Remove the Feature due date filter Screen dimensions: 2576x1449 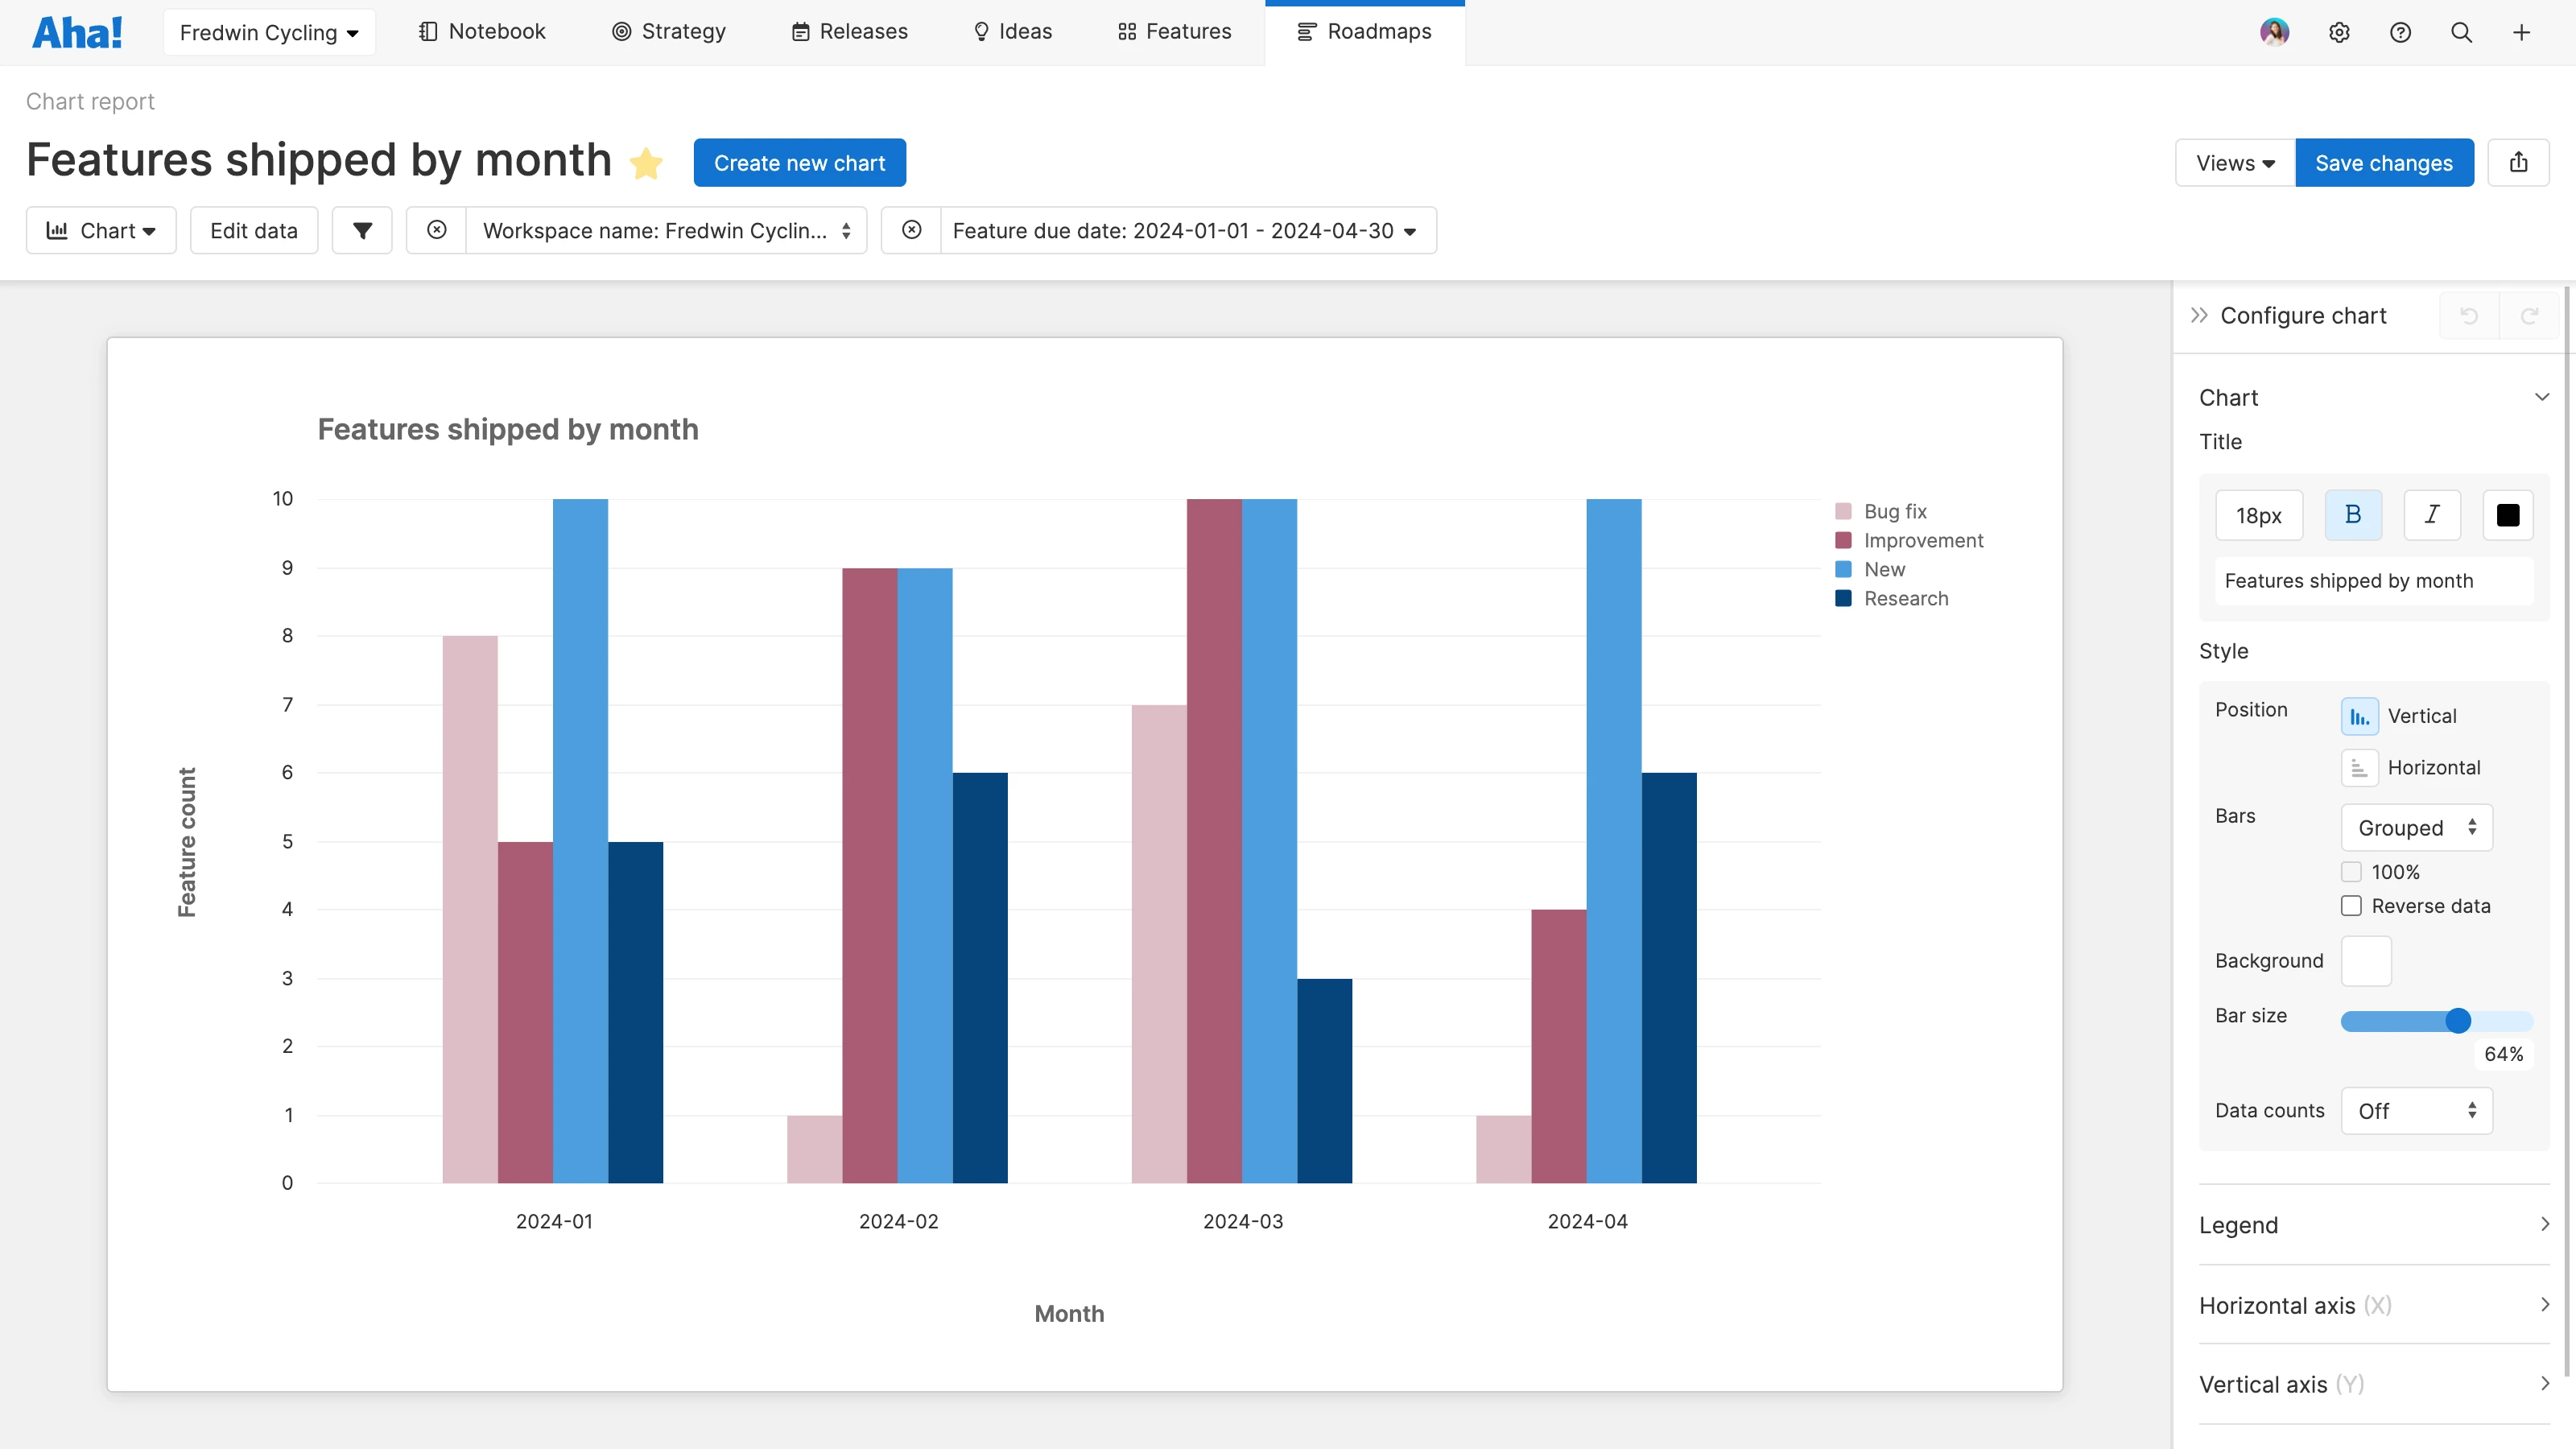pos(911,230)
